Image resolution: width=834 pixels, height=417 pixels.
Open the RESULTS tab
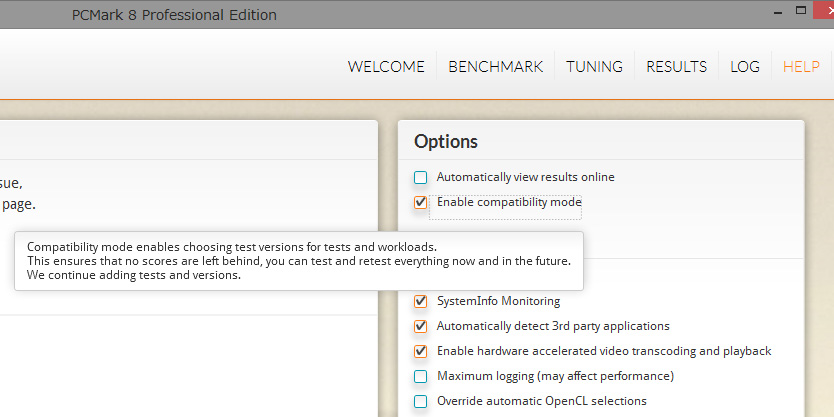tap(676, 67)
